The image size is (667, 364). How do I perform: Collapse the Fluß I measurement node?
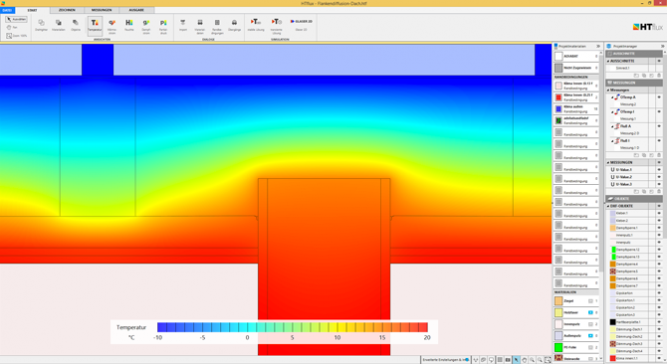click(x=613, y=141)
